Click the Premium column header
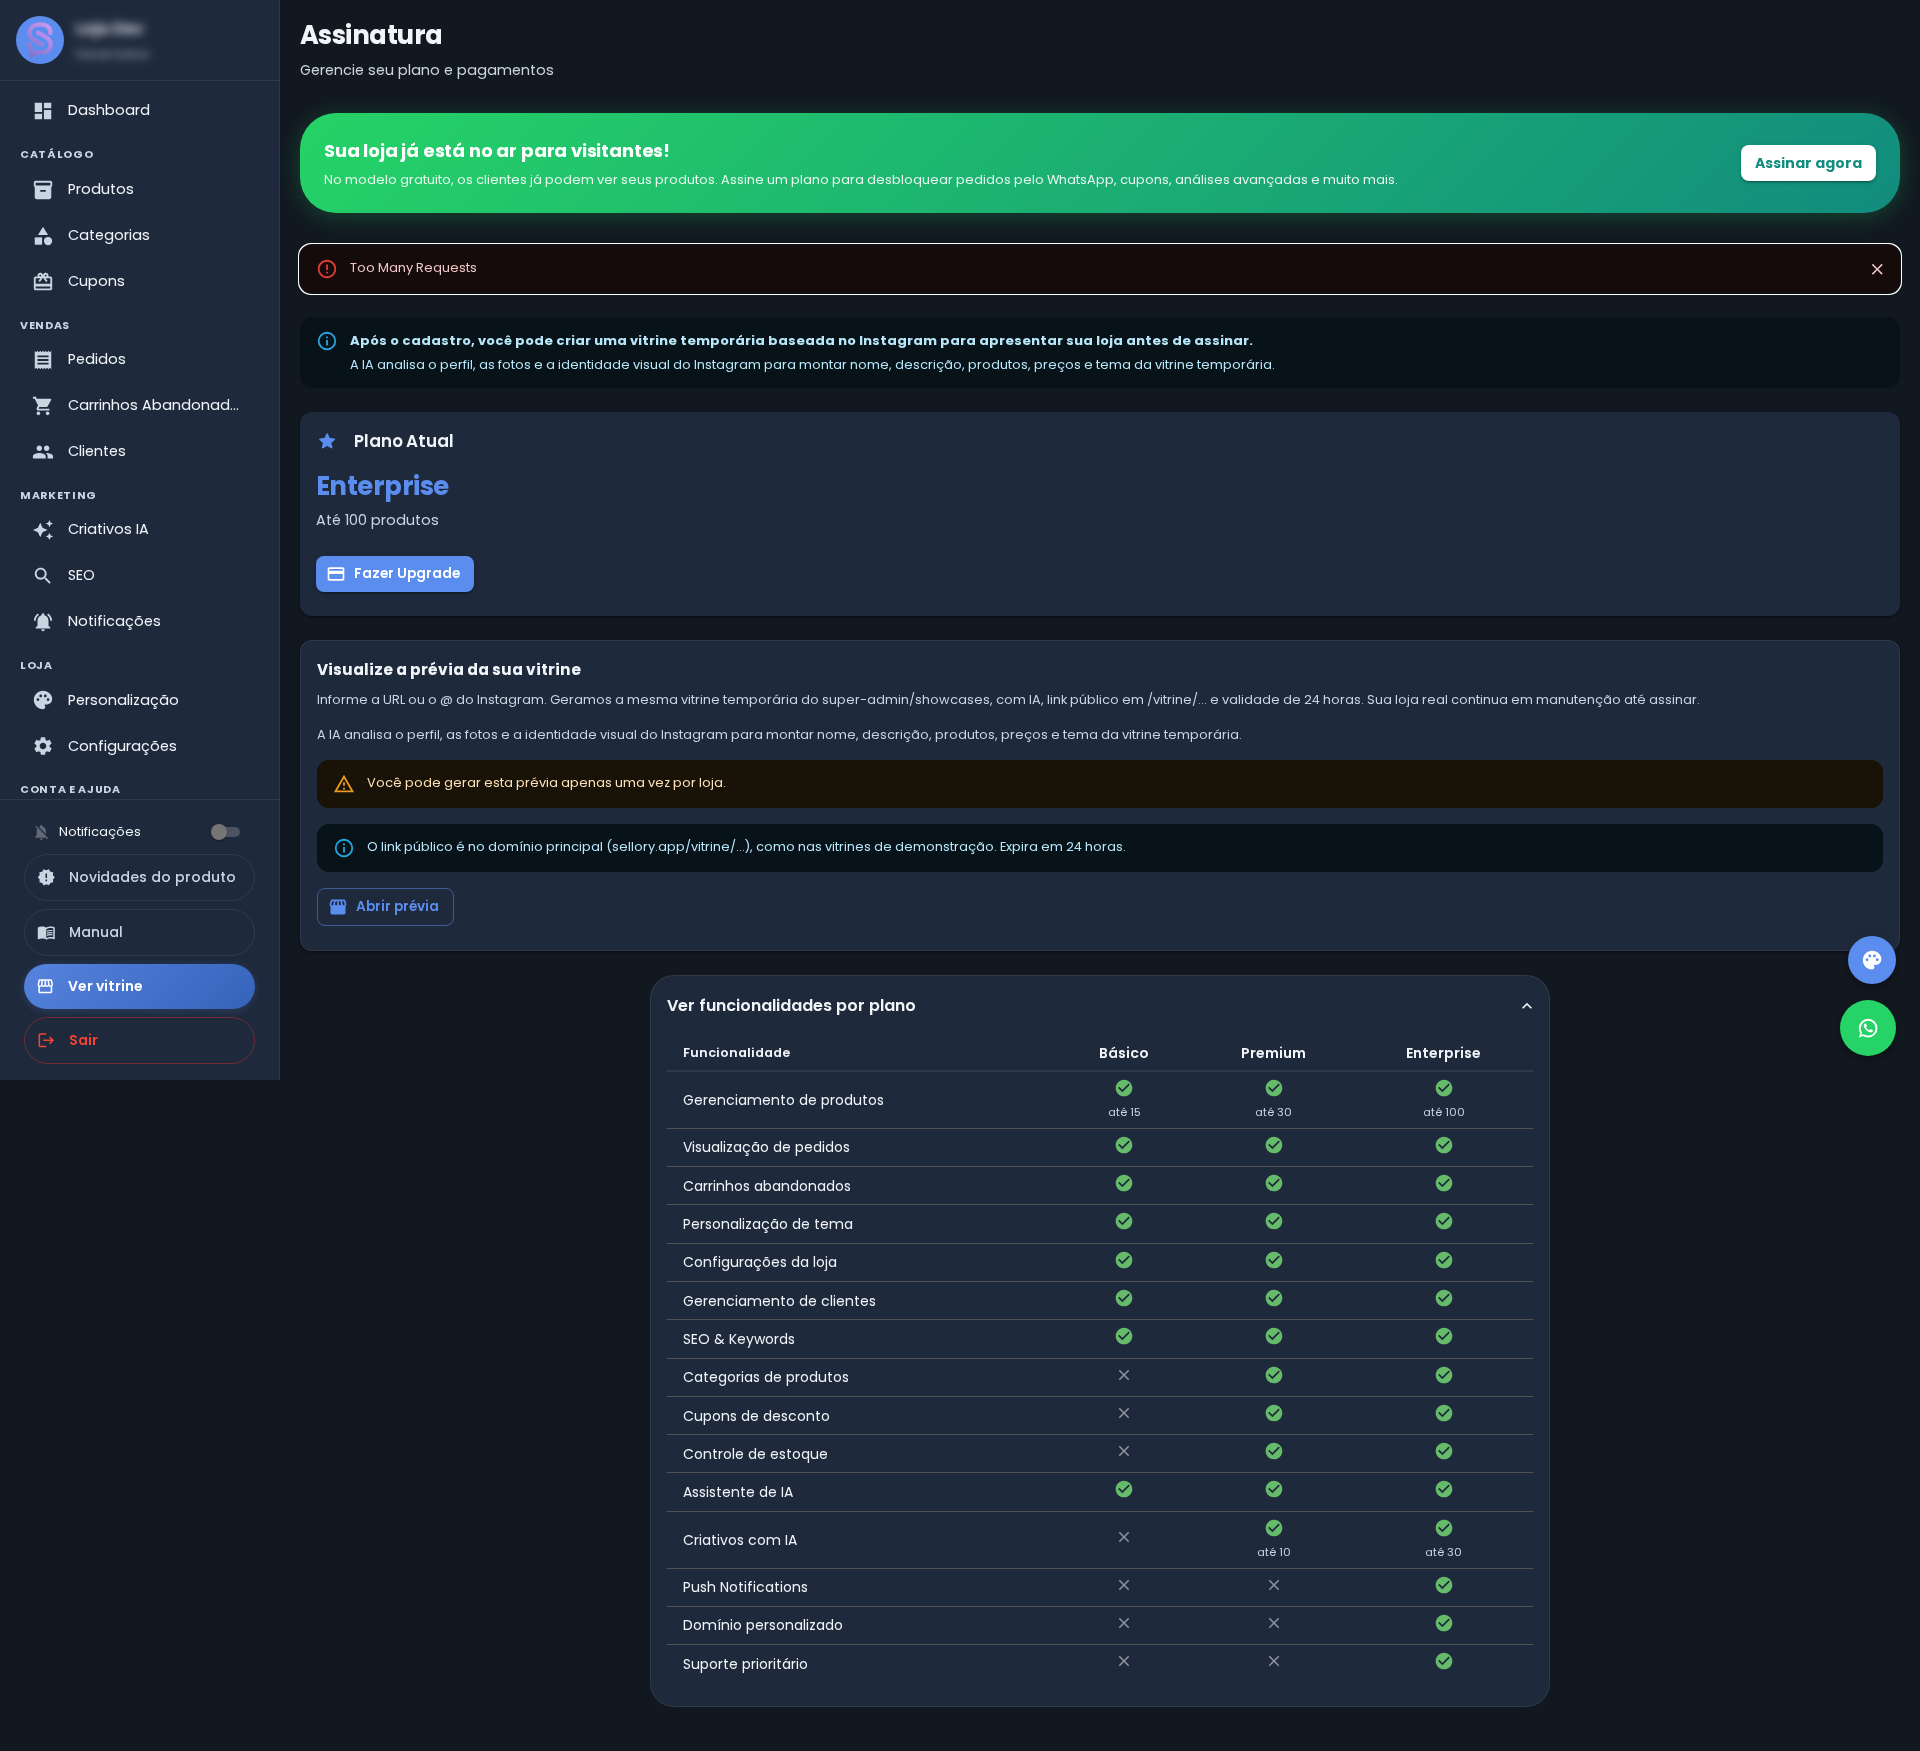Image resolution: width=1920 pixels, height=1751 pixels. click(x=1273, y=1053)
